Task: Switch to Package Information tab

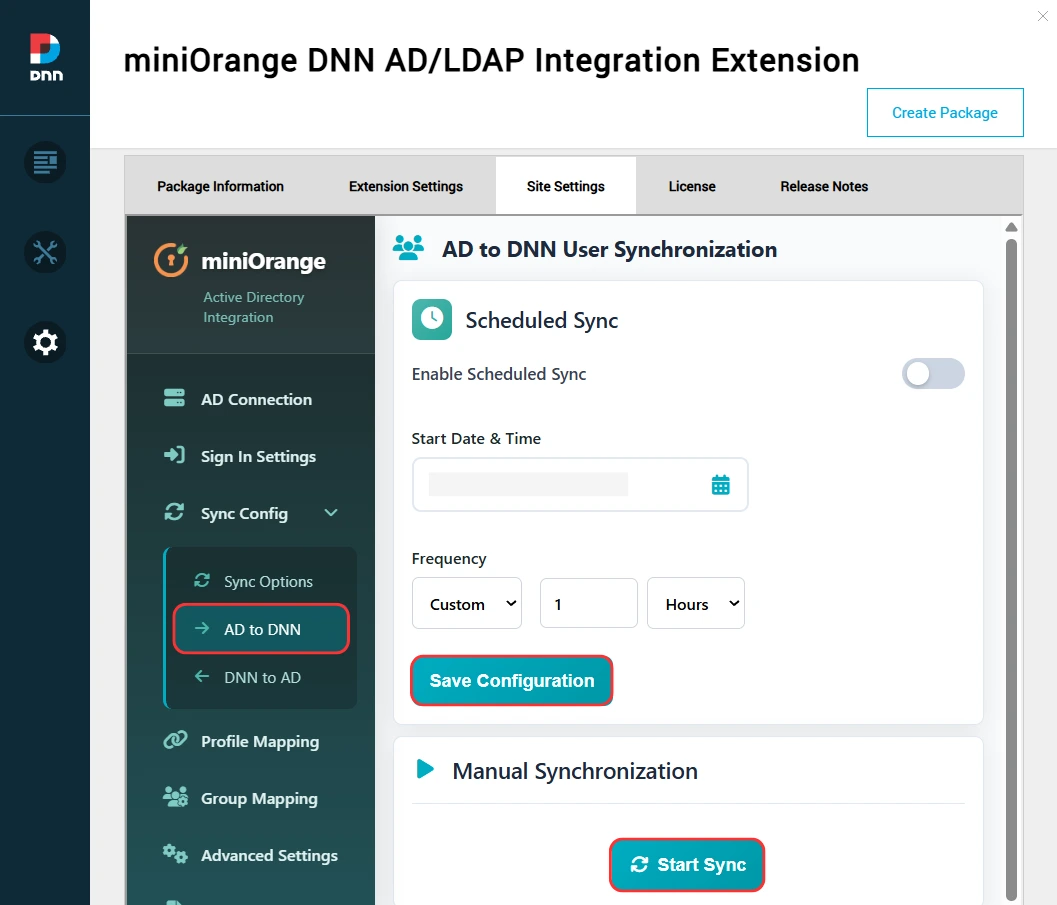Action: pyautogui.click(x=220, y=186)
